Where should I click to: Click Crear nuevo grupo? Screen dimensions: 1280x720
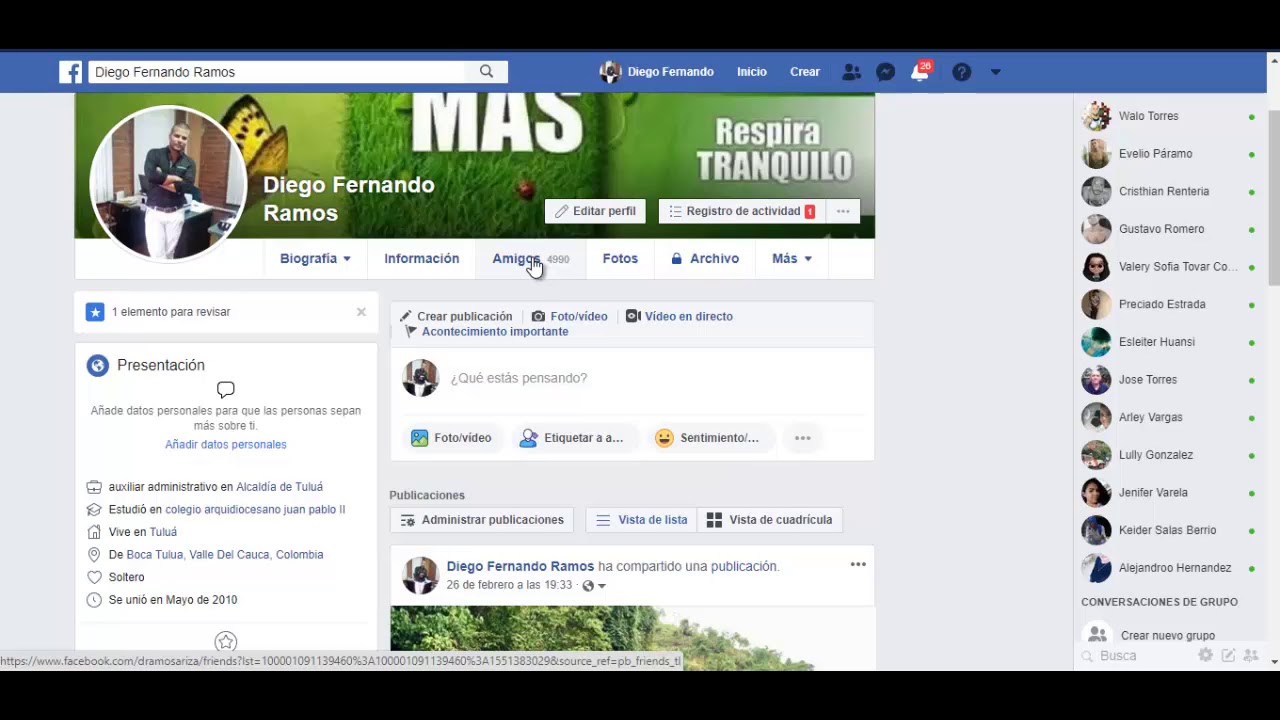(1168, 635)
